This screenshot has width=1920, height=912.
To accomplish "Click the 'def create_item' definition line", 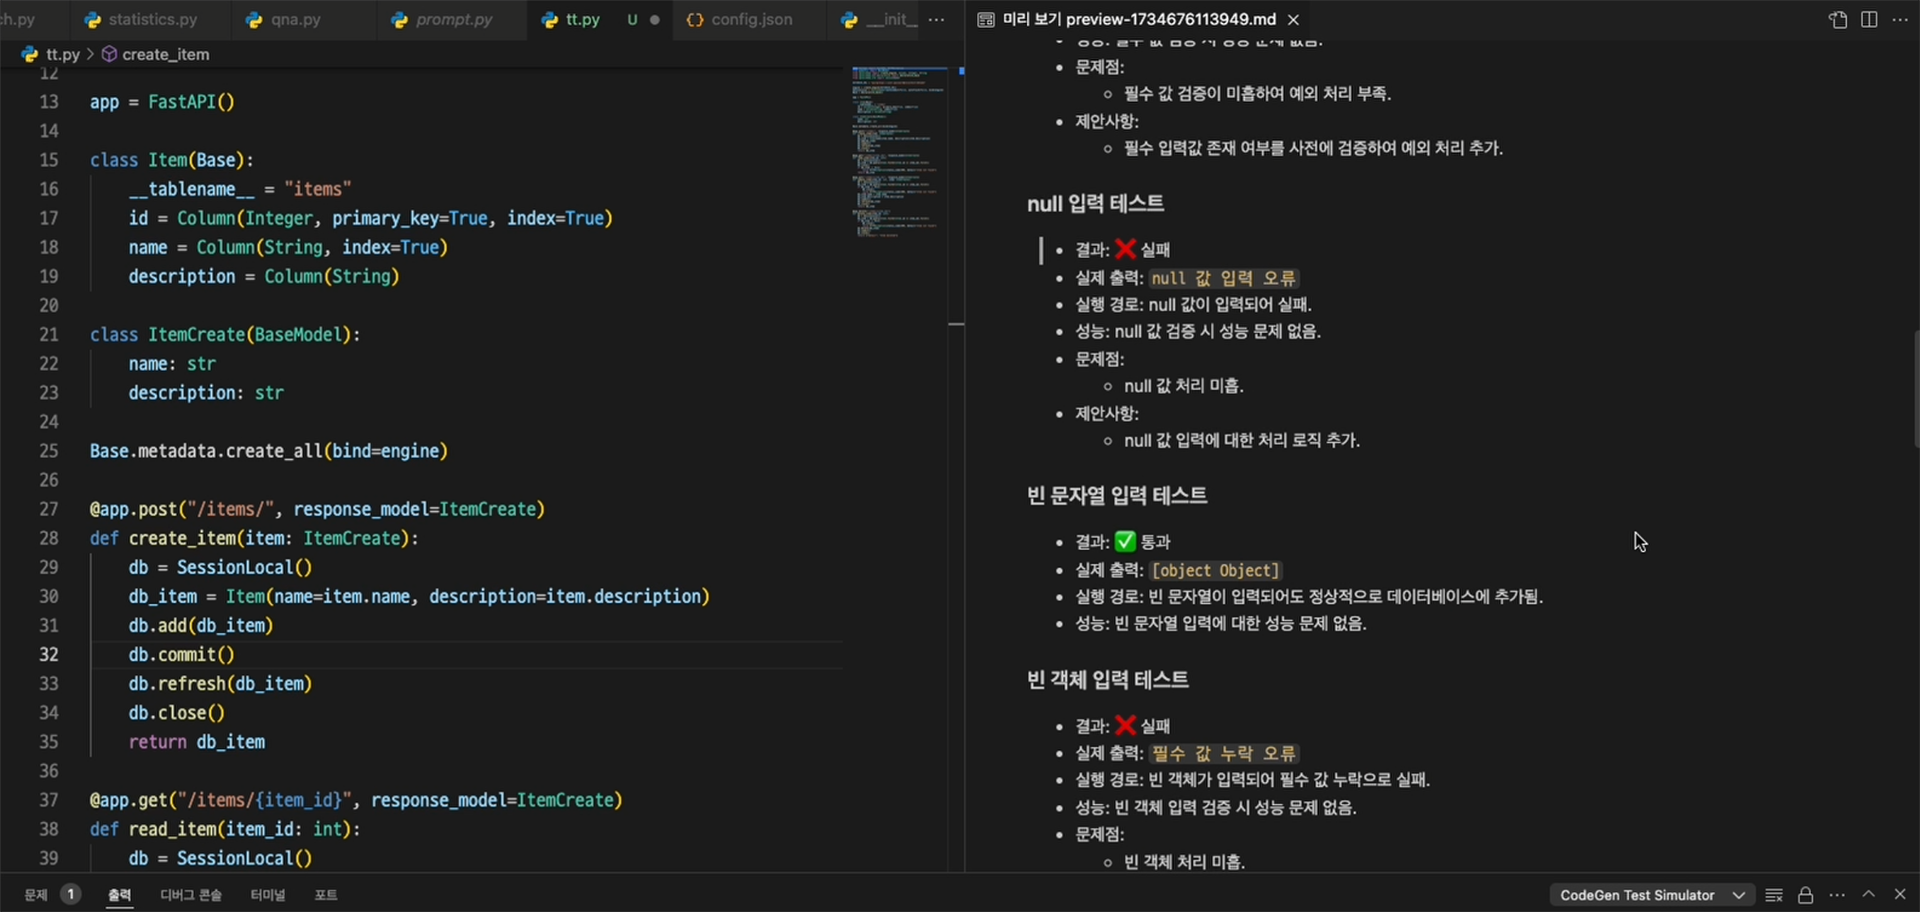I will pyautogui.click(x=254, y=538).
